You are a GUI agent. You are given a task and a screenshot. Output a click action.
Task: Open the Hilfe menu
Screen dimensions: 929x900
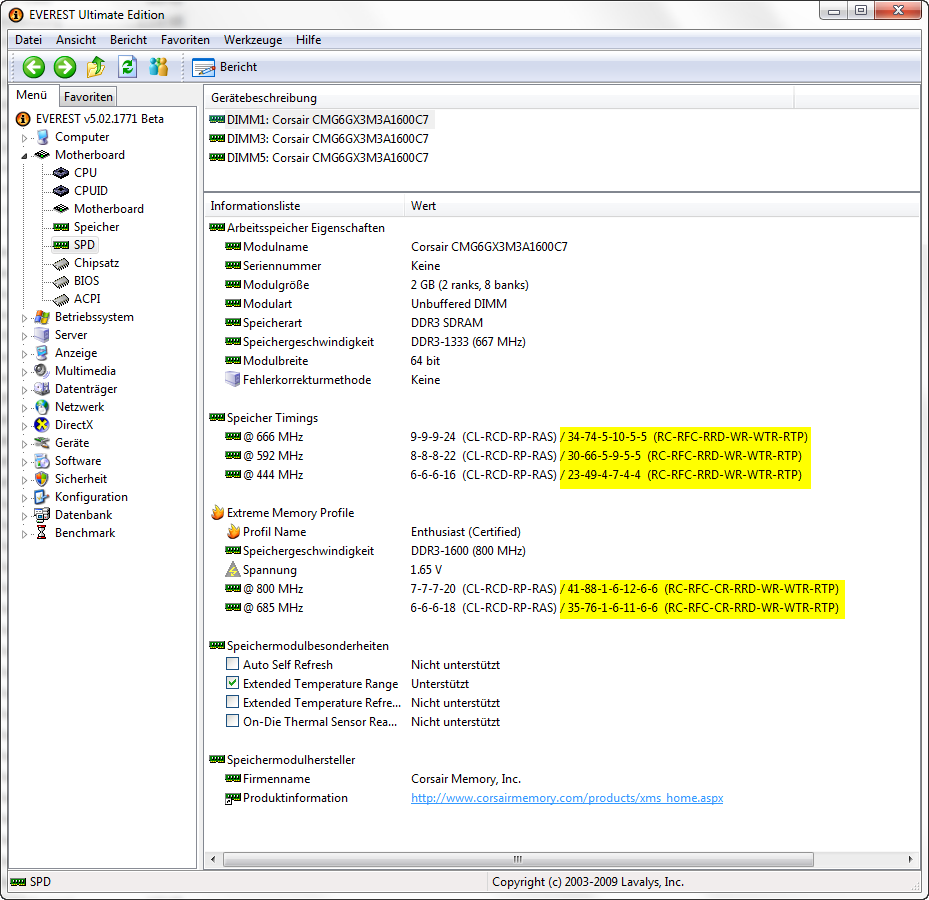pyautogui.click(x=309, y=40)
